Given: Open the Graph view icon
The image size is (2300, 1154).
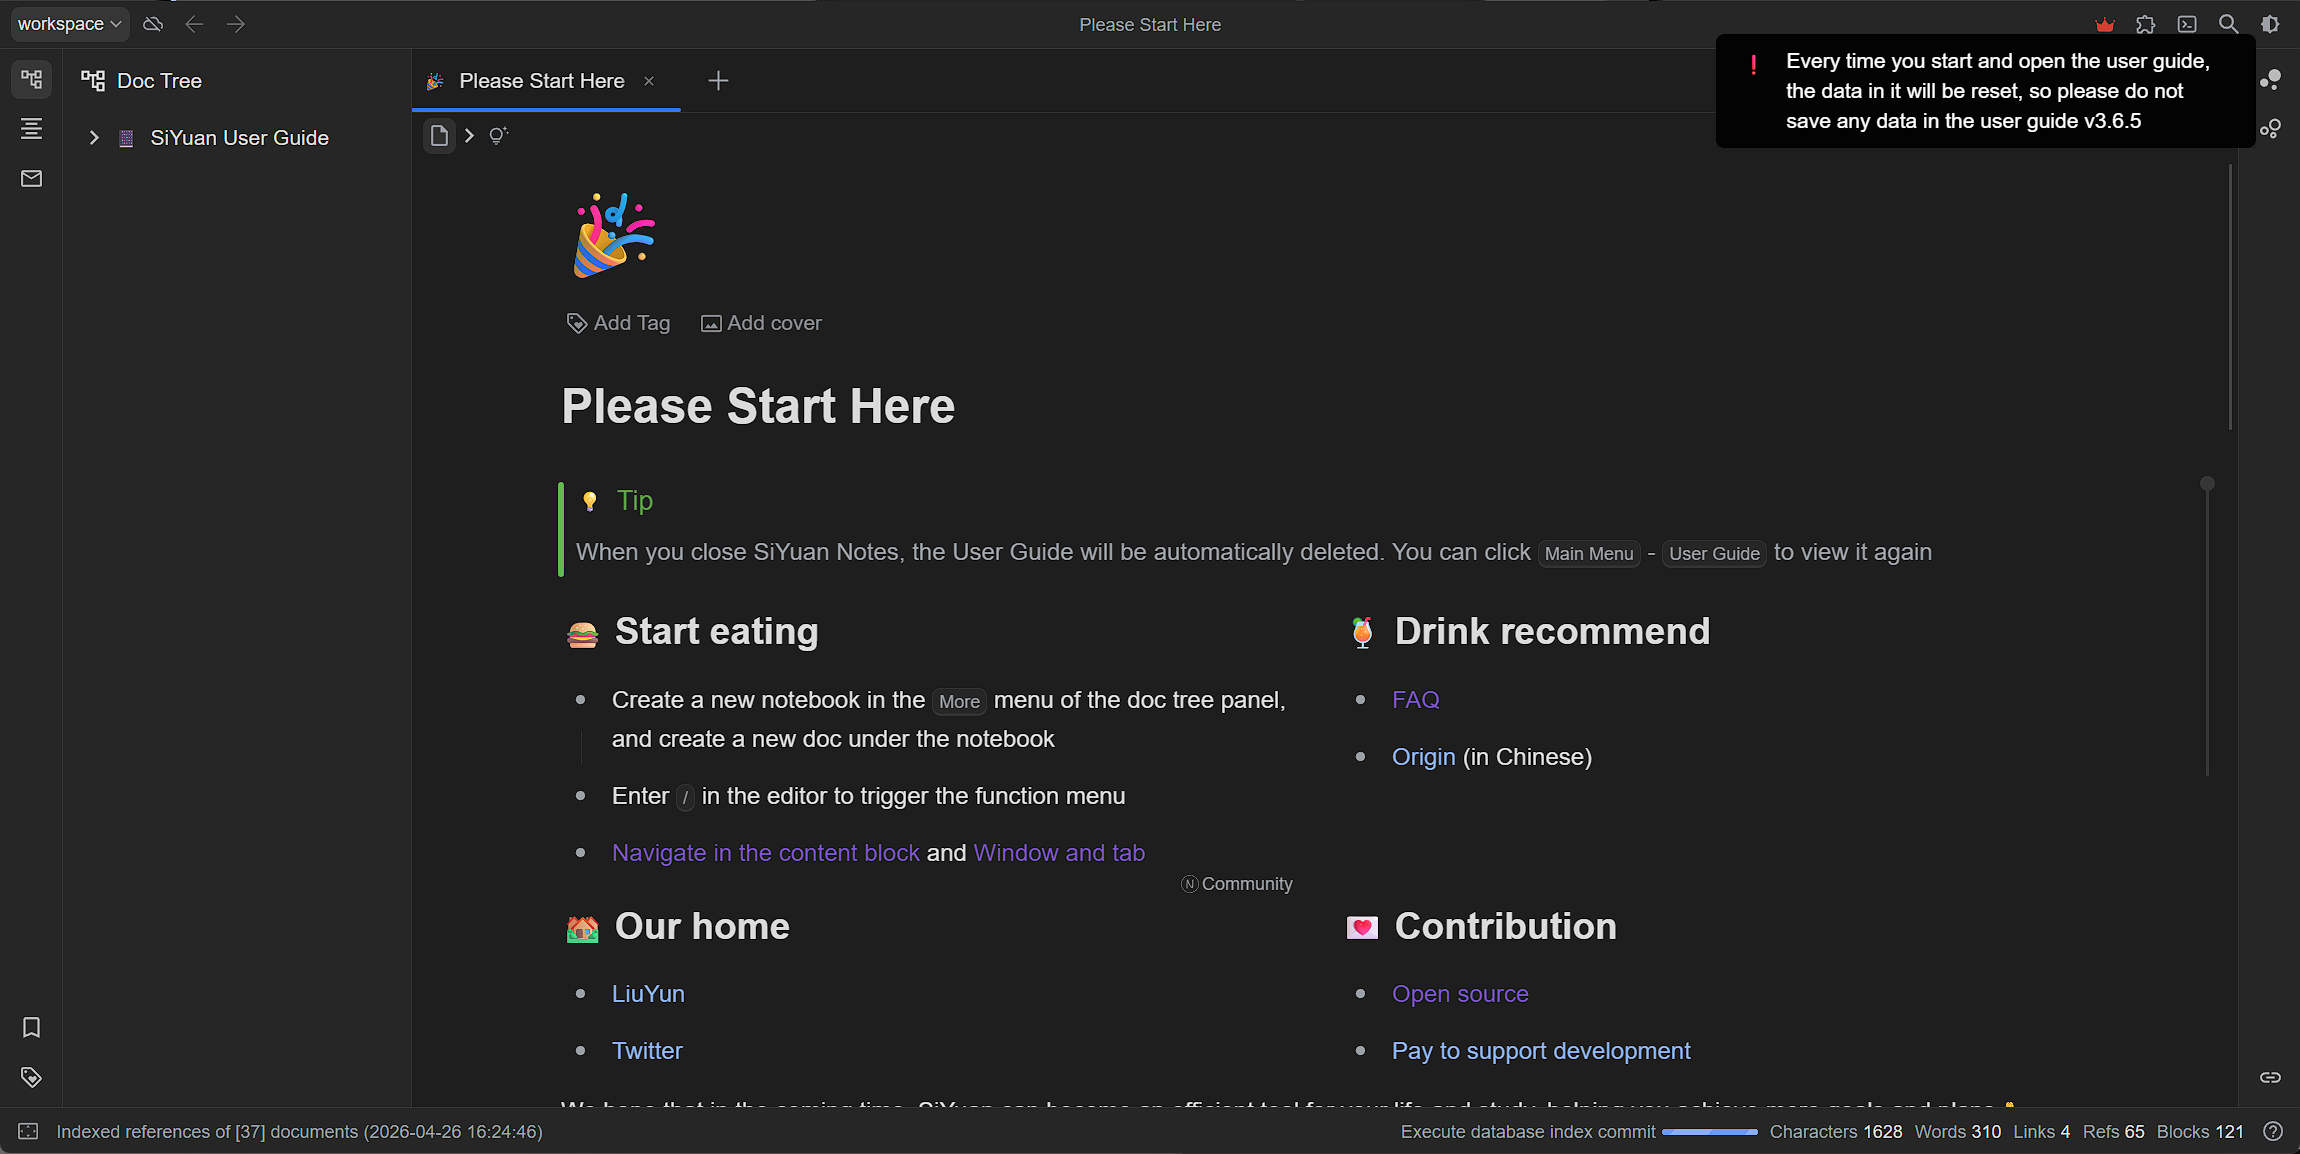Looking at the screenshot, I should click(x=2270, y=80).
